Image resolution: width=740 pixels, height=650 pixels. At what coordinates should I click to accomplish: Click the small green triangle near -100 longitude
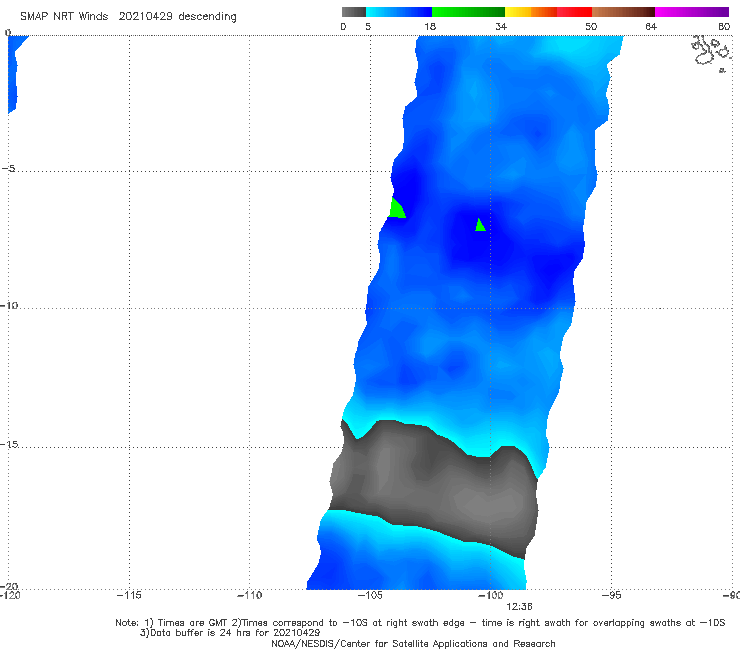(480, 225)
